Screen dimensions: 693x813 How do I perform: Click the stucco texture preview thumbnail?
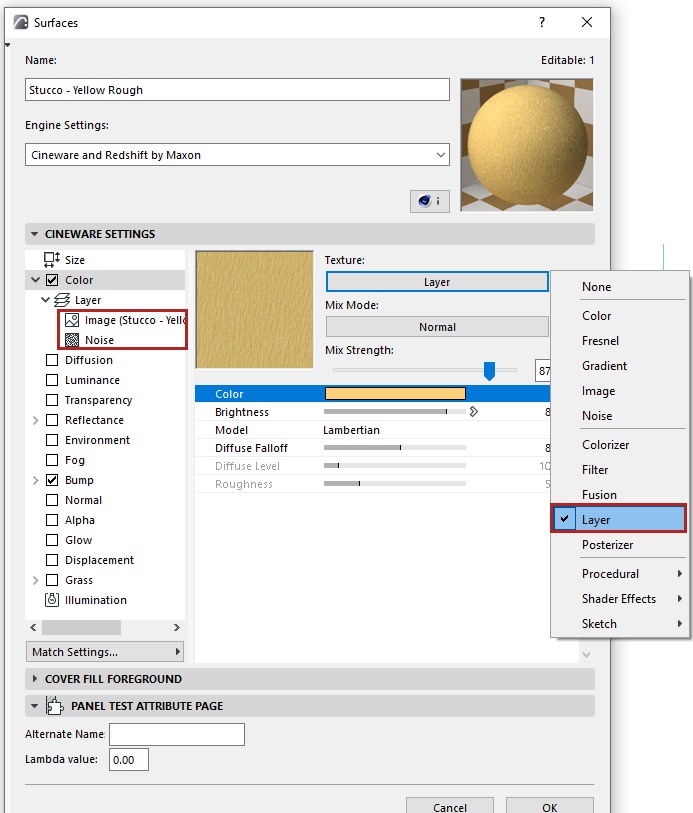pyautogui.click(x=254, y=310)
